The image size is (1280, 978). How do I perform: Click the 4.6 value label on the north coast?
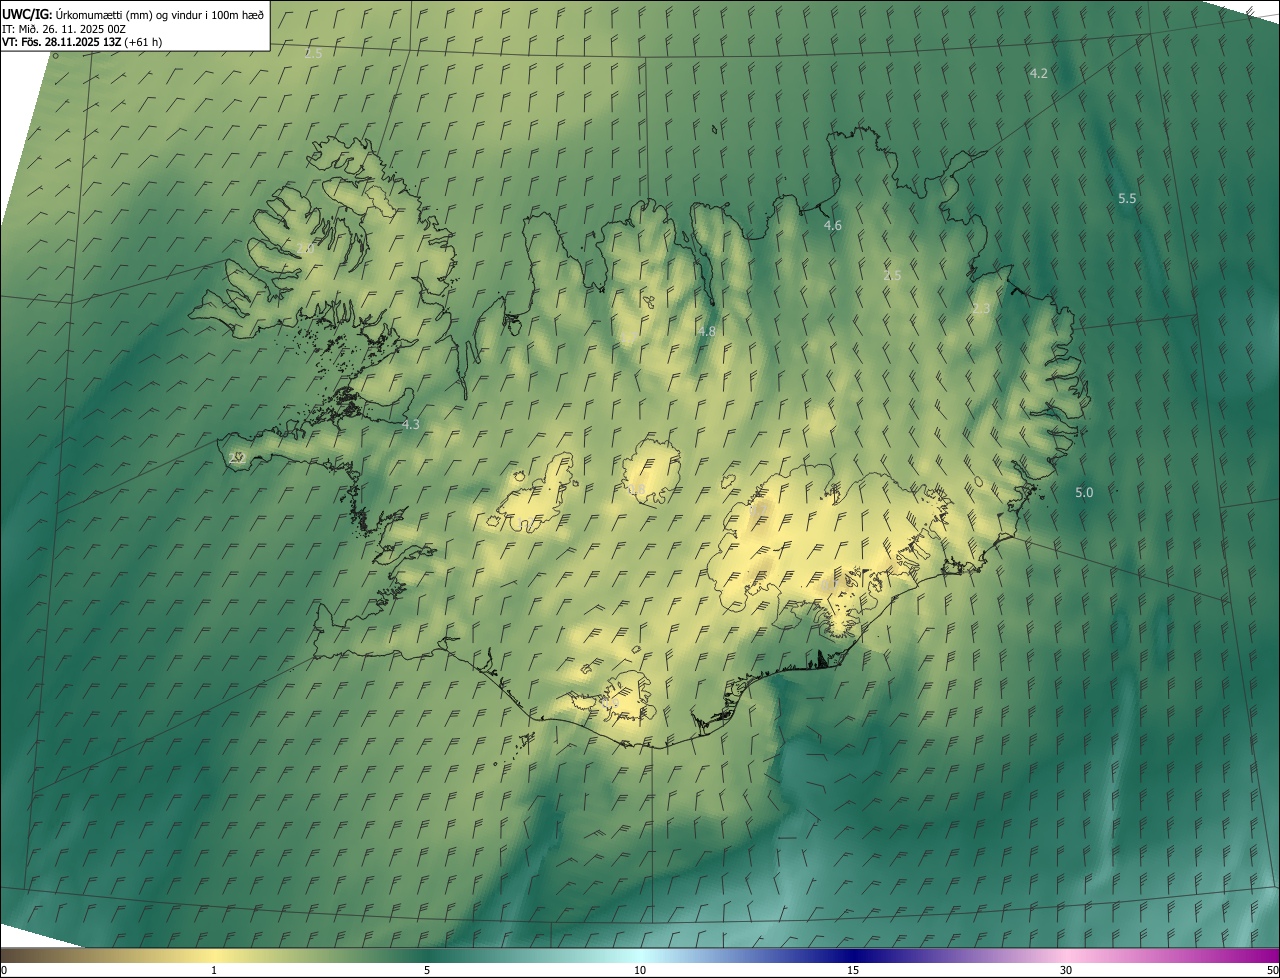[832, 225]
